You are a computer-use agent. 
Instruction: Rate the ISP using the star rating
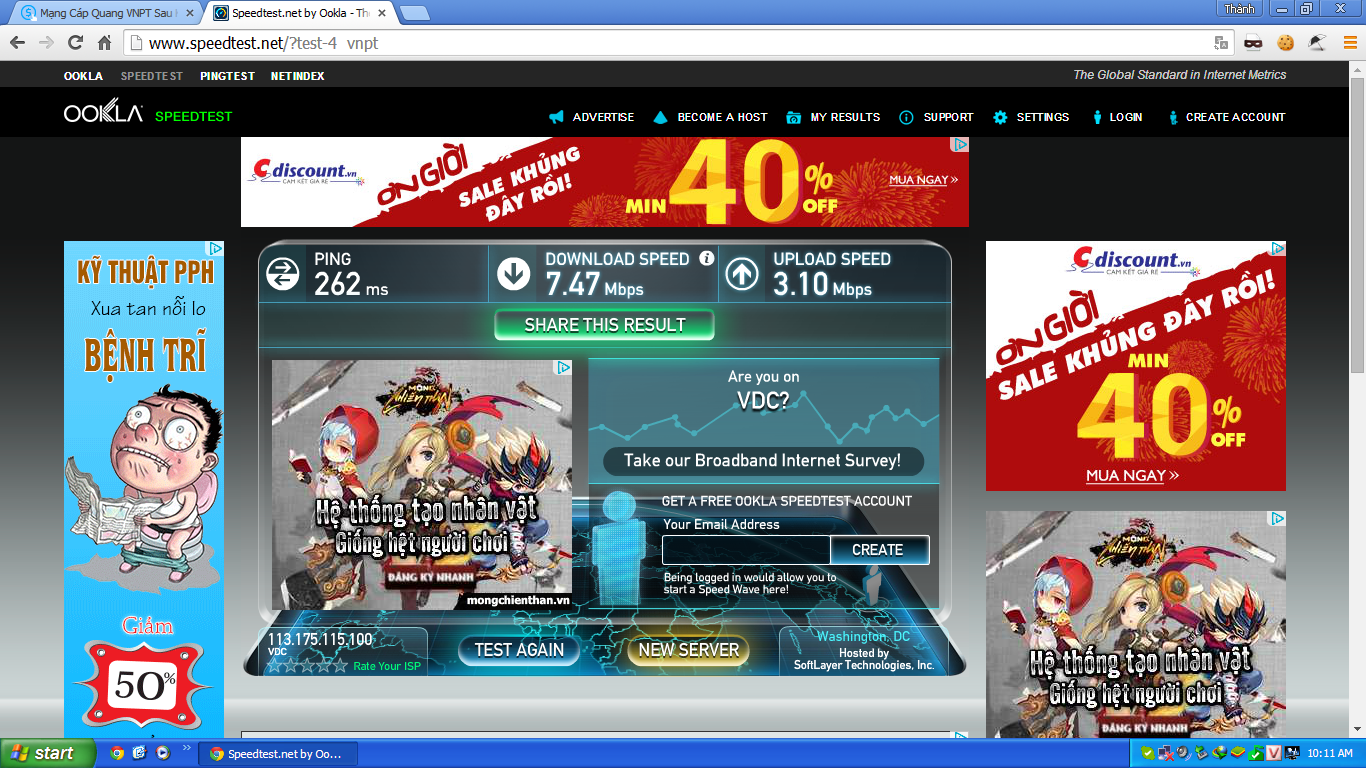[307, 665]
